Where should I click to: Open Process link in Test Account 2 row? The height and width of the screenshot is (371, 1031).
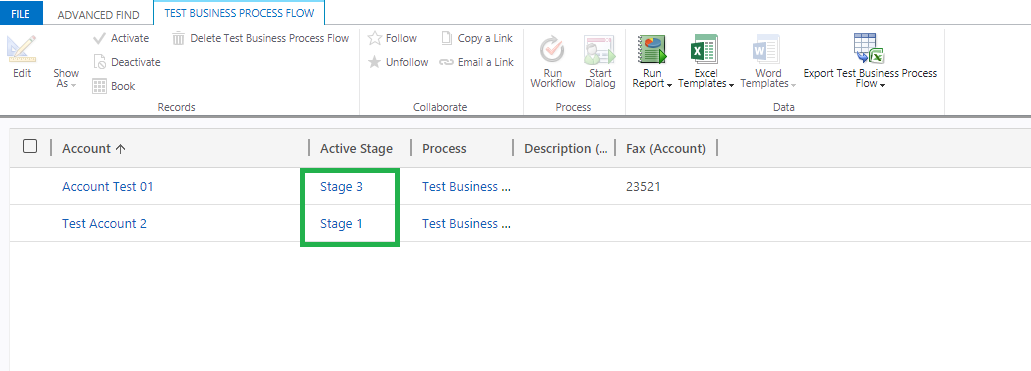click(466, 224)
